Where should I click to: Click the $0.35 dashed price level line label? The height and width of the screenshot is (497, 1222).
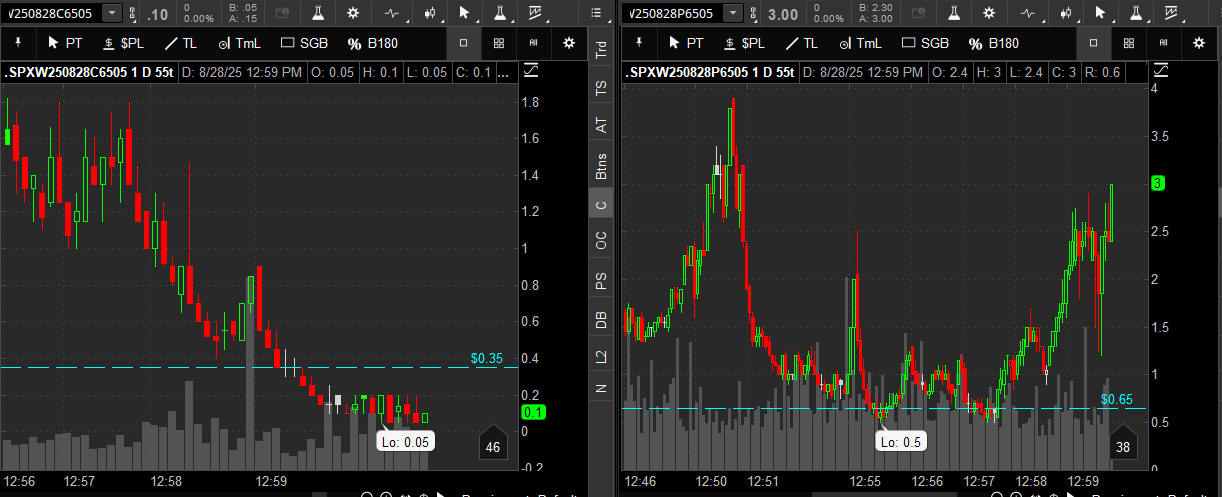(485, 358)
